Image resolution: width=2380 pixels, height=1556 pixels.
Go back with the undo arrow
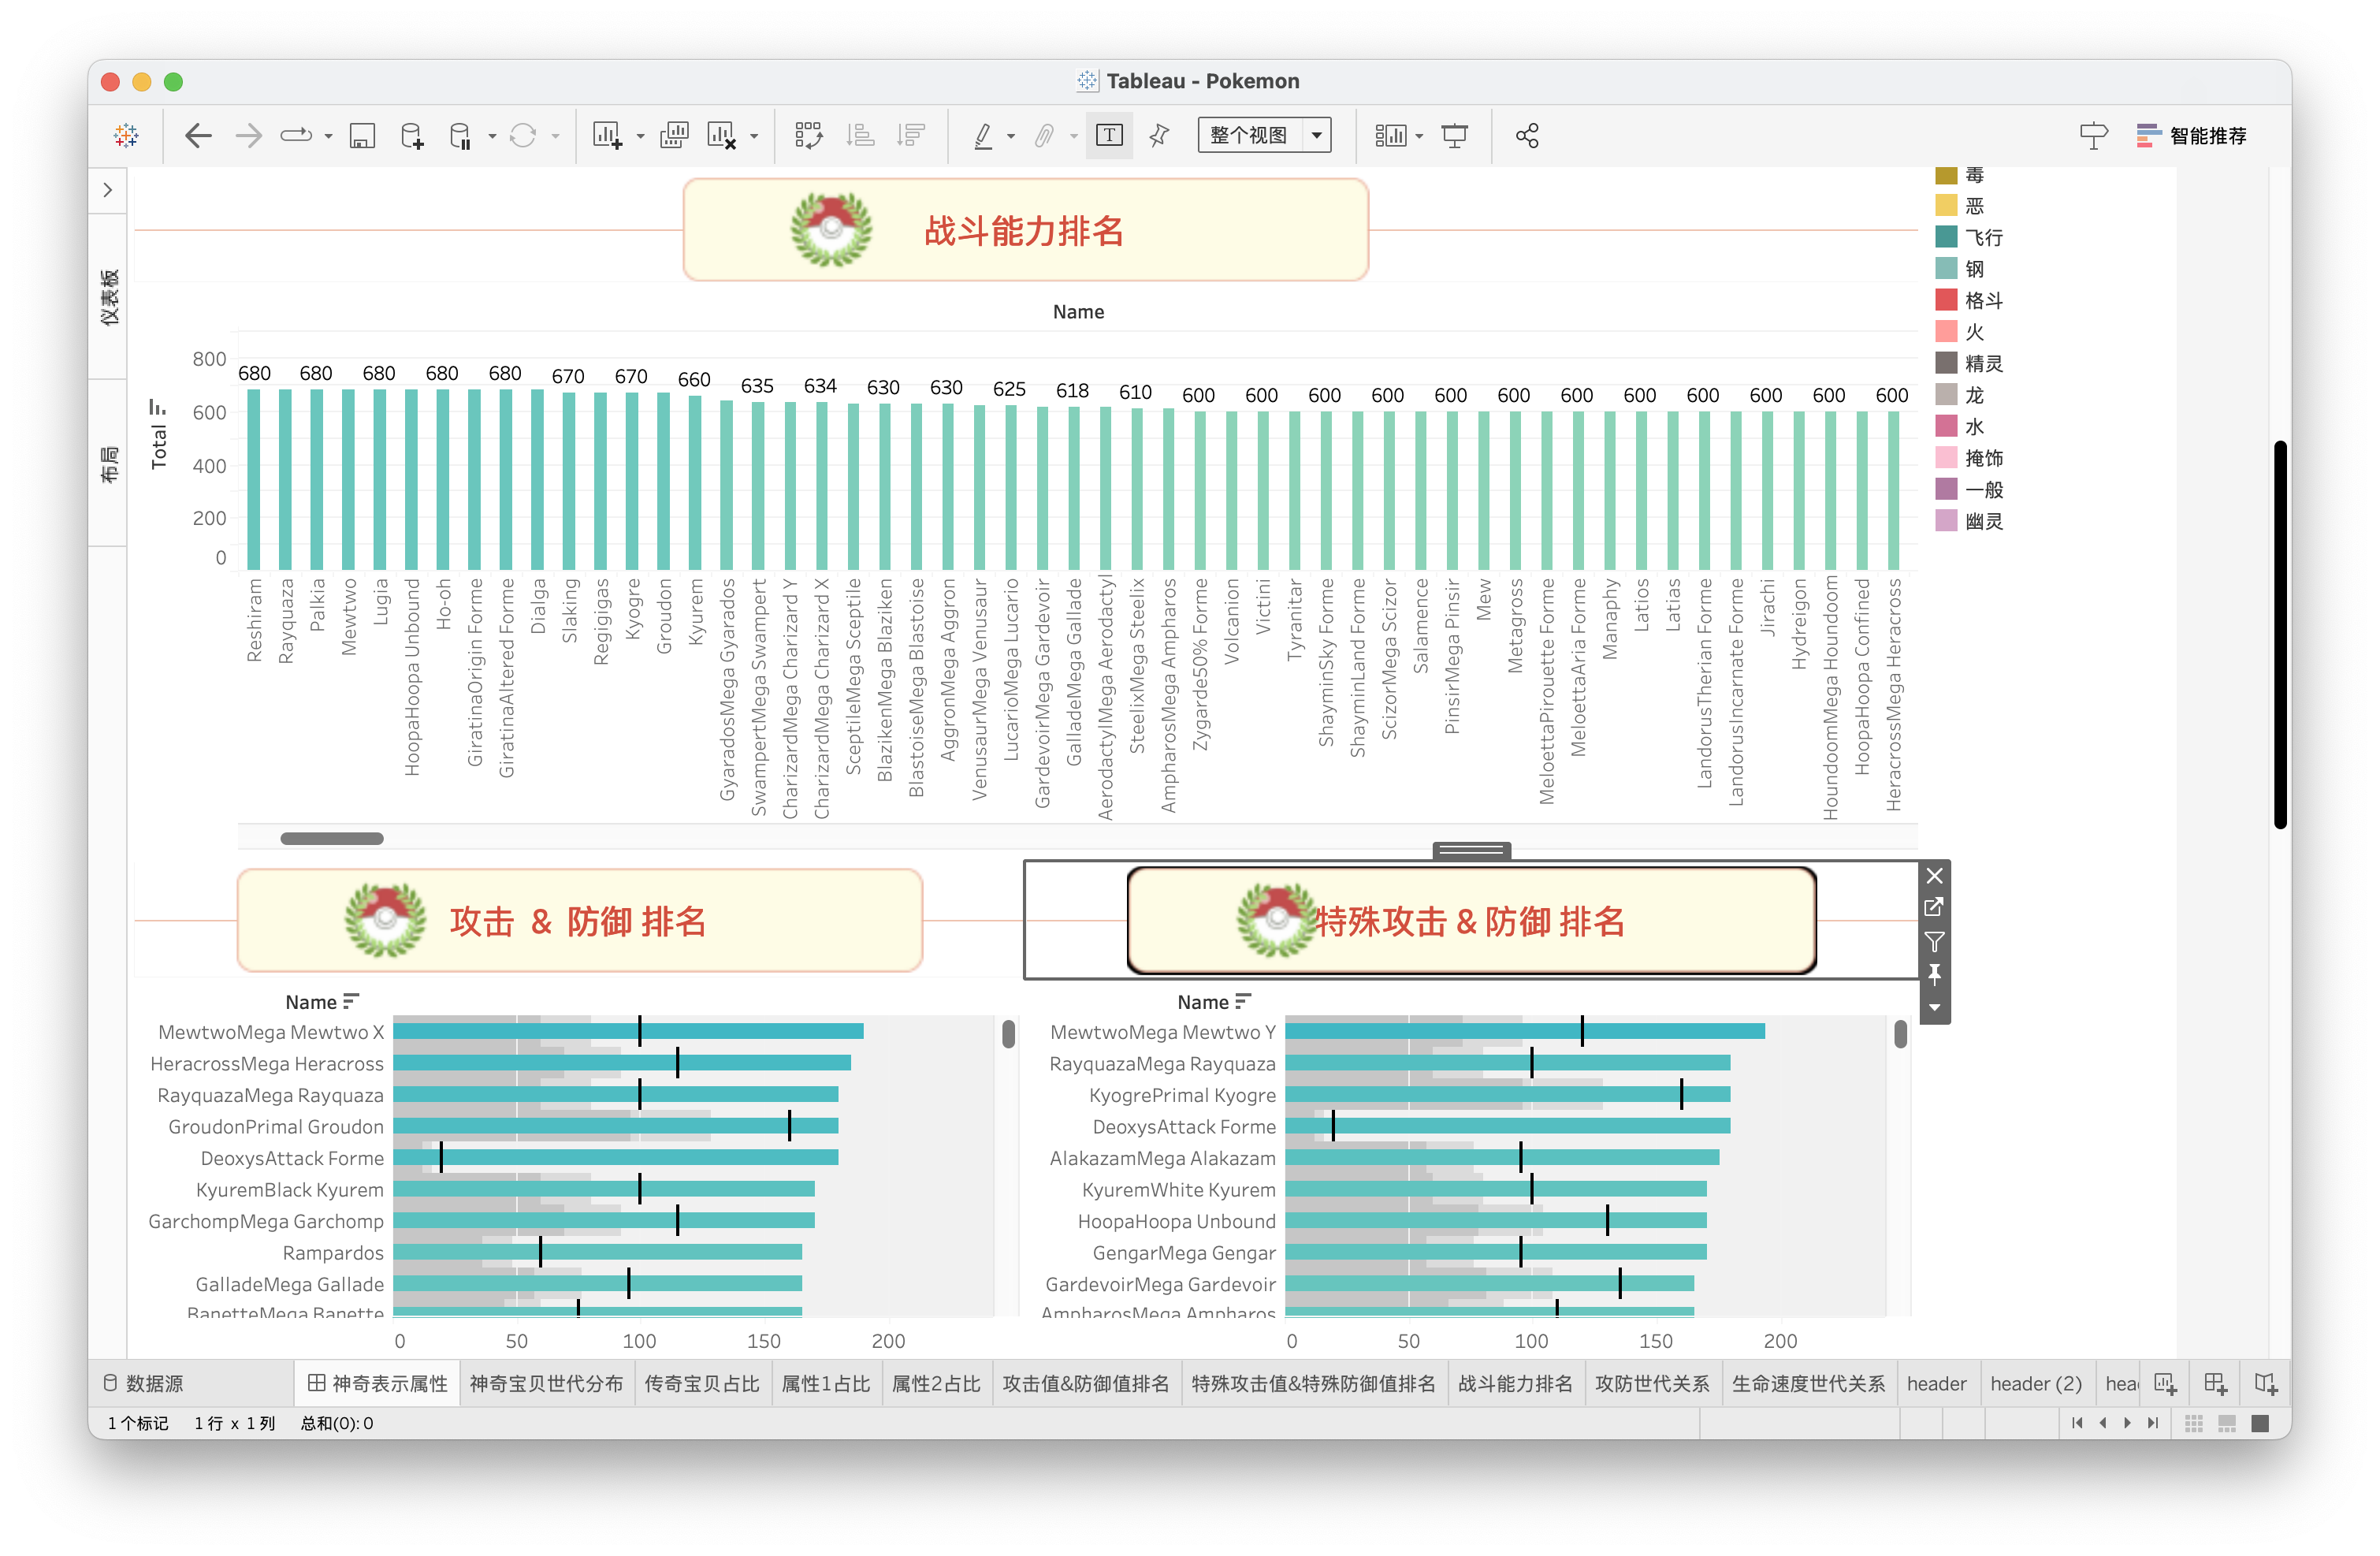click(x=199, y=135)
